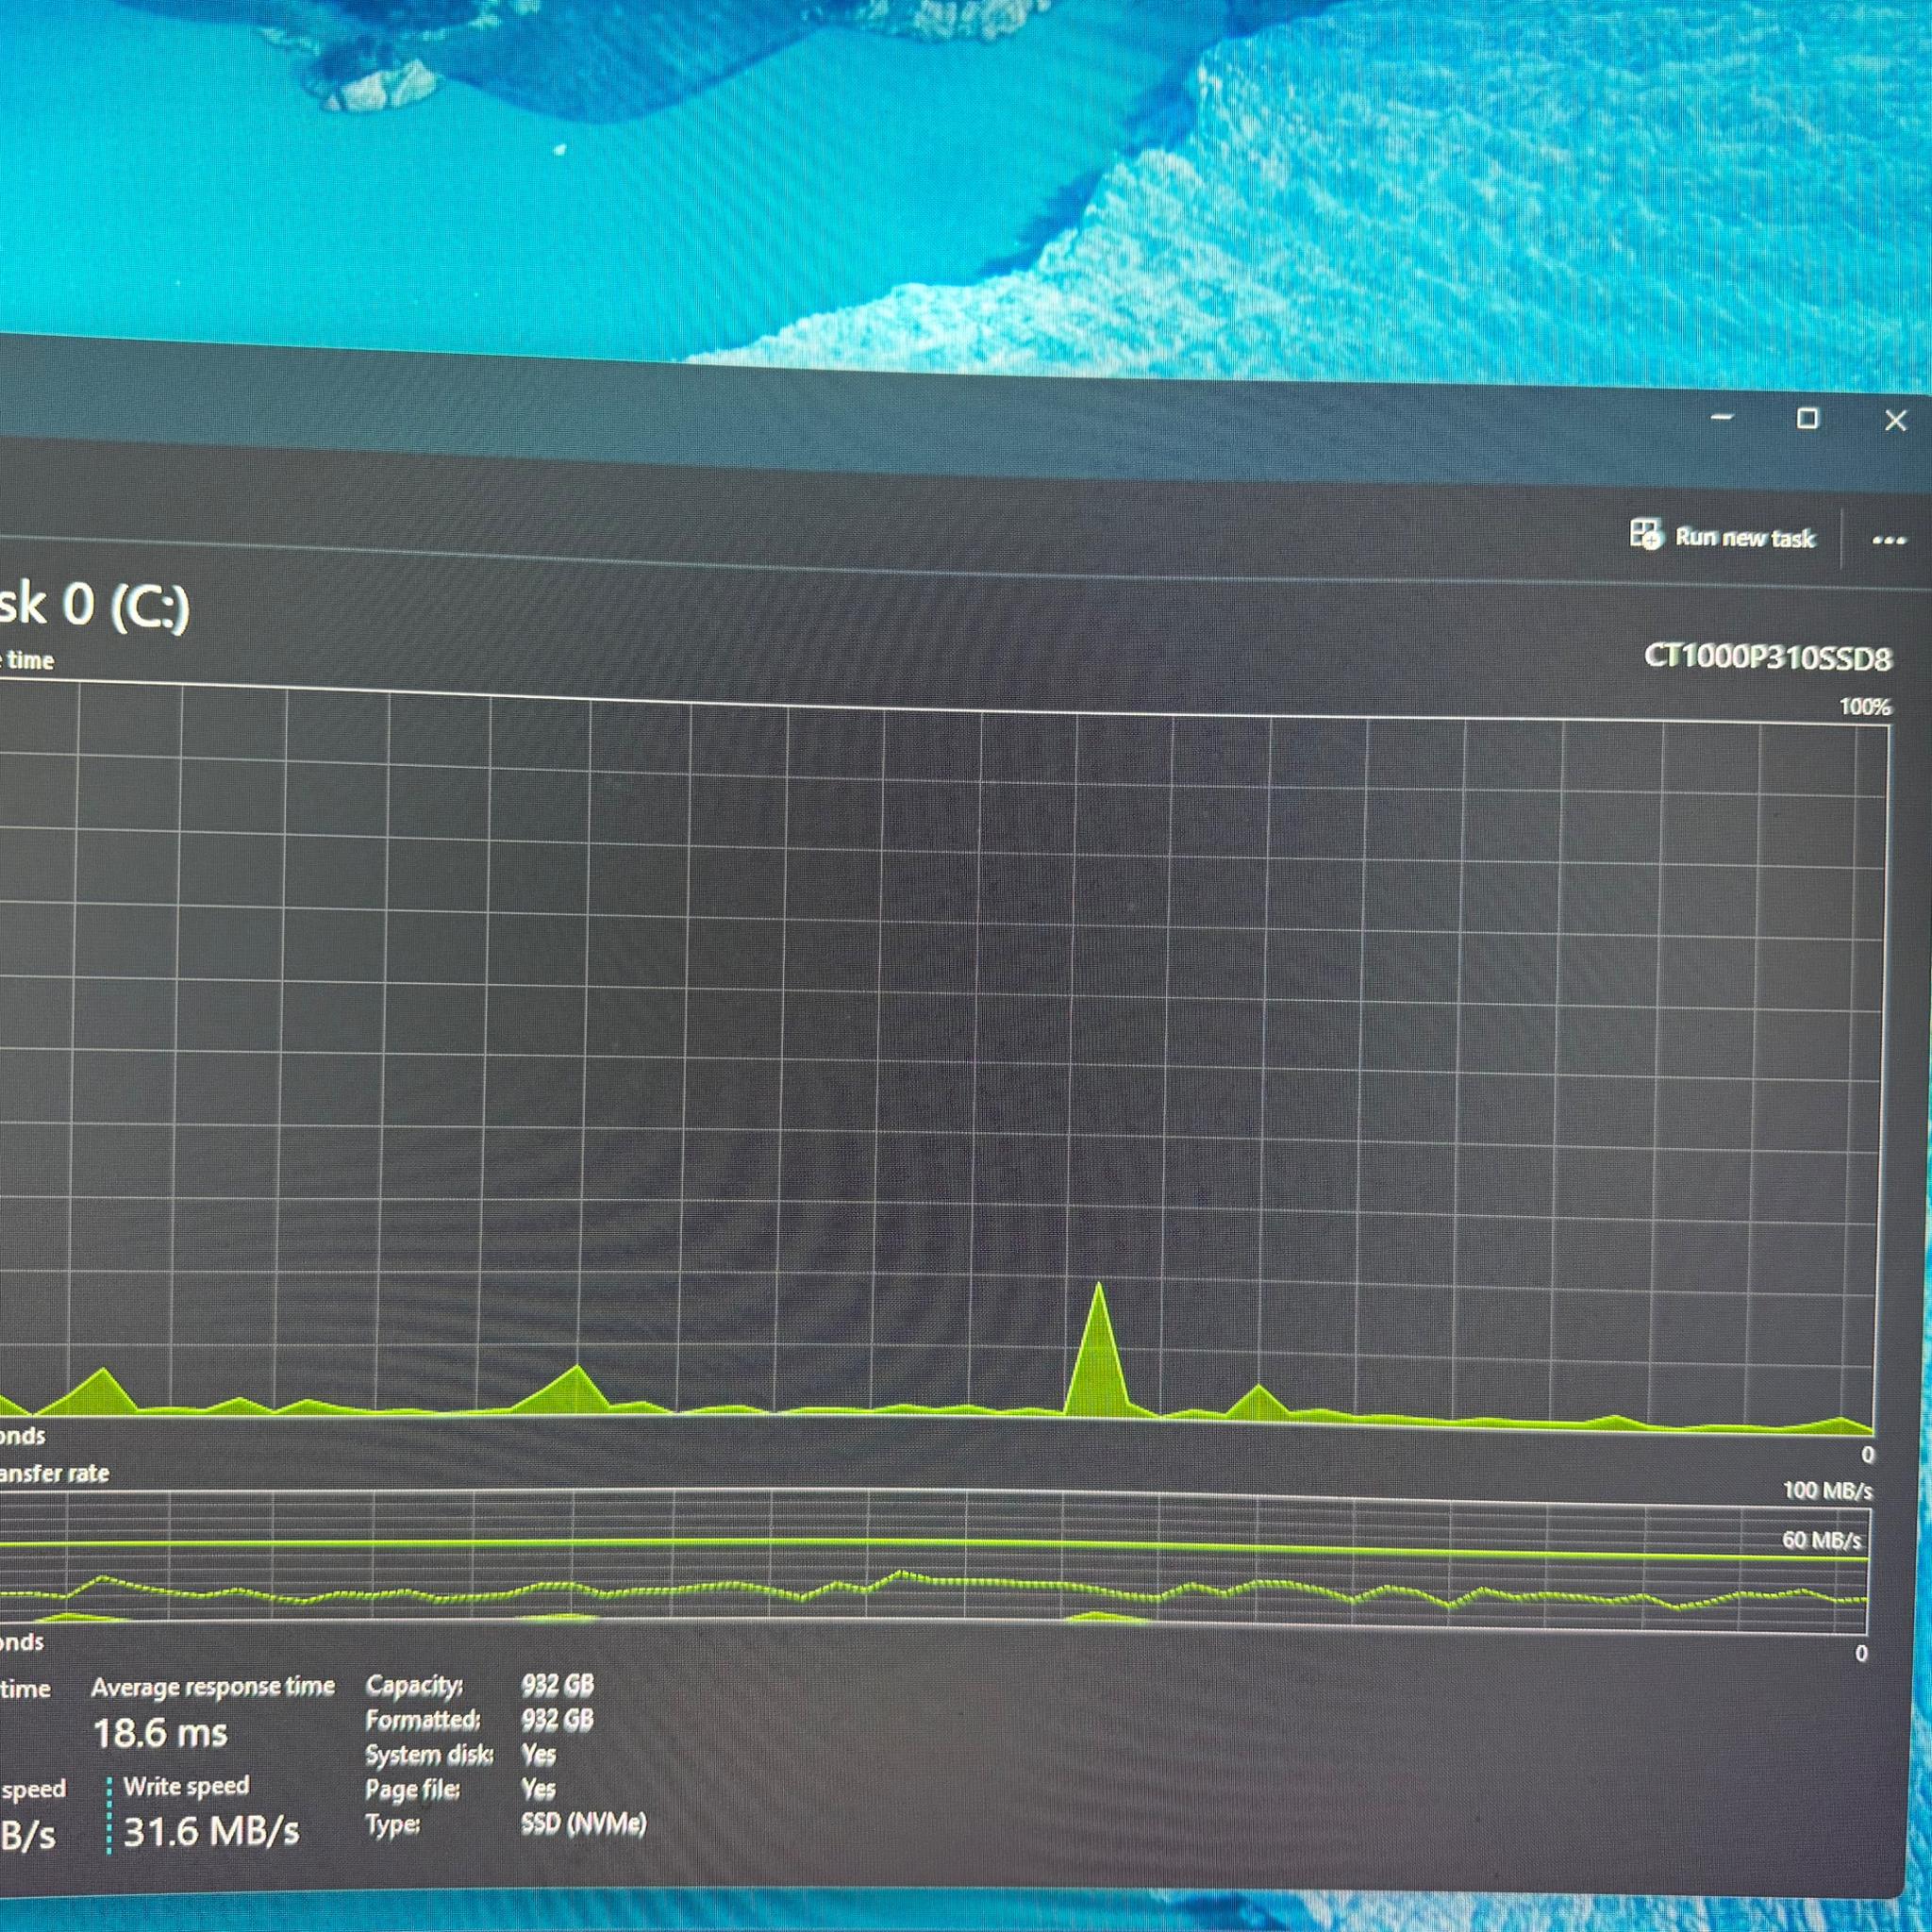The width and height of the screenshot is (1932, 1932).
Task: Click the Page file Yes value
Action: coord(538,1788)
